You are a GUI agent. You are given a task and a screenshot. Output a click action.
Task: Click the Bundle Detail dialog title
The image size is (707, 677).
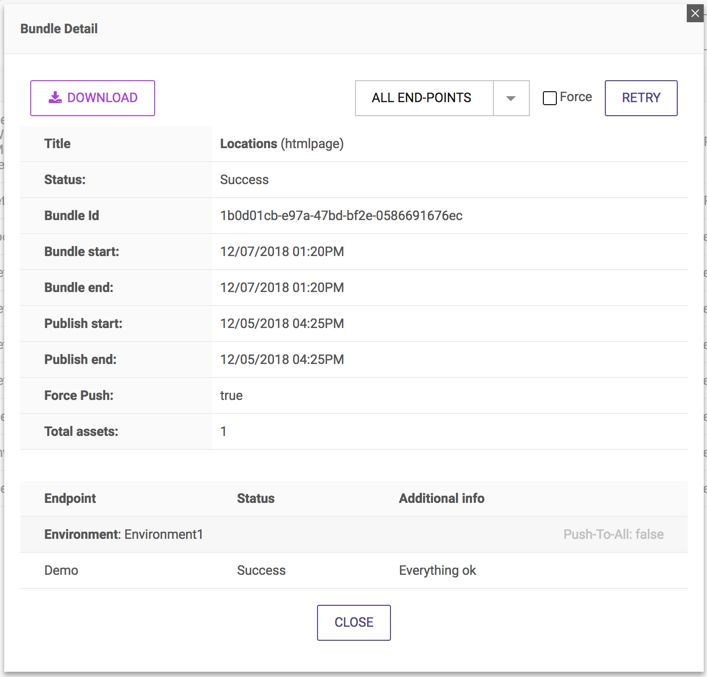pos(59,29)
